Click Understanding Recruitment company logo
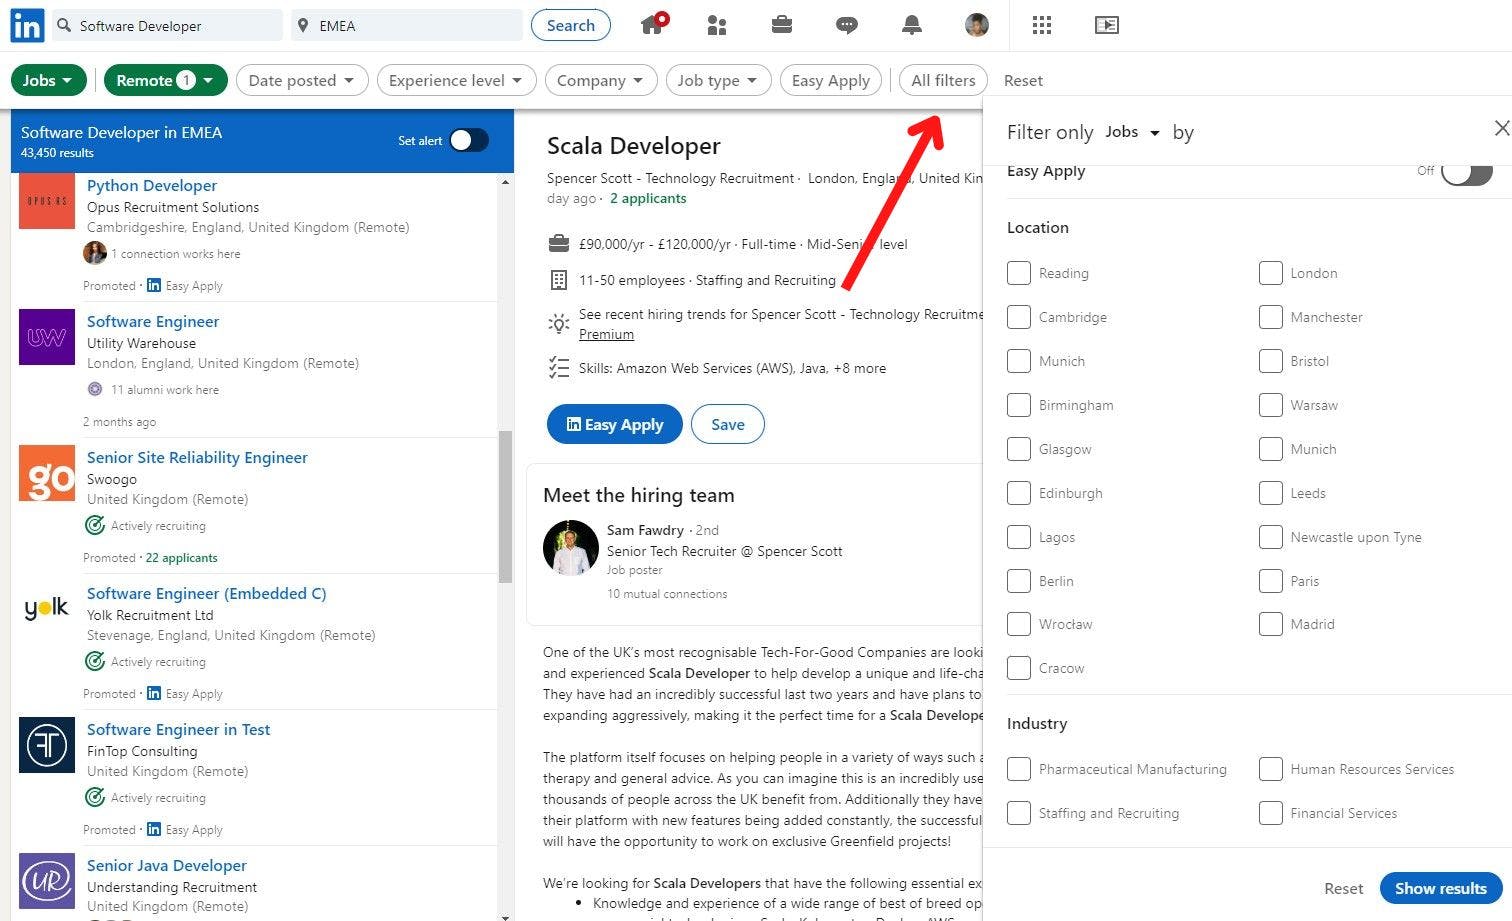1512x921 pixels. coord(47,881)
